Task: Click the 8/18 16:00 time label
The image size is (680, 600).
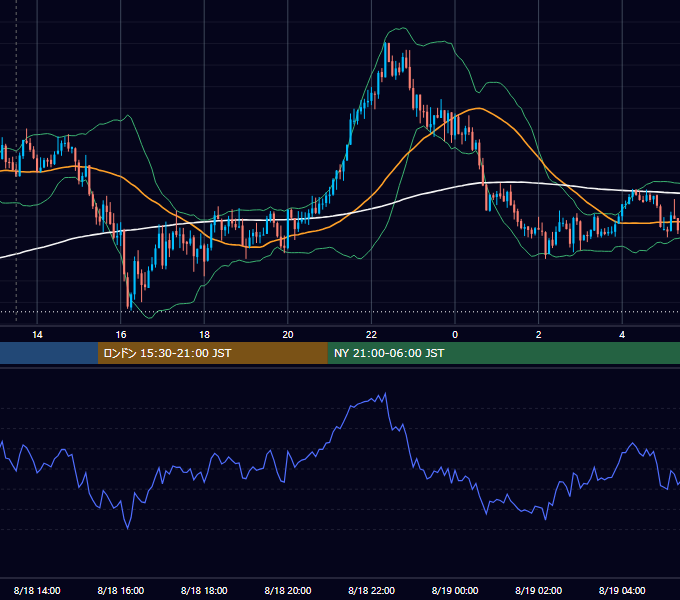Action: 121,590
